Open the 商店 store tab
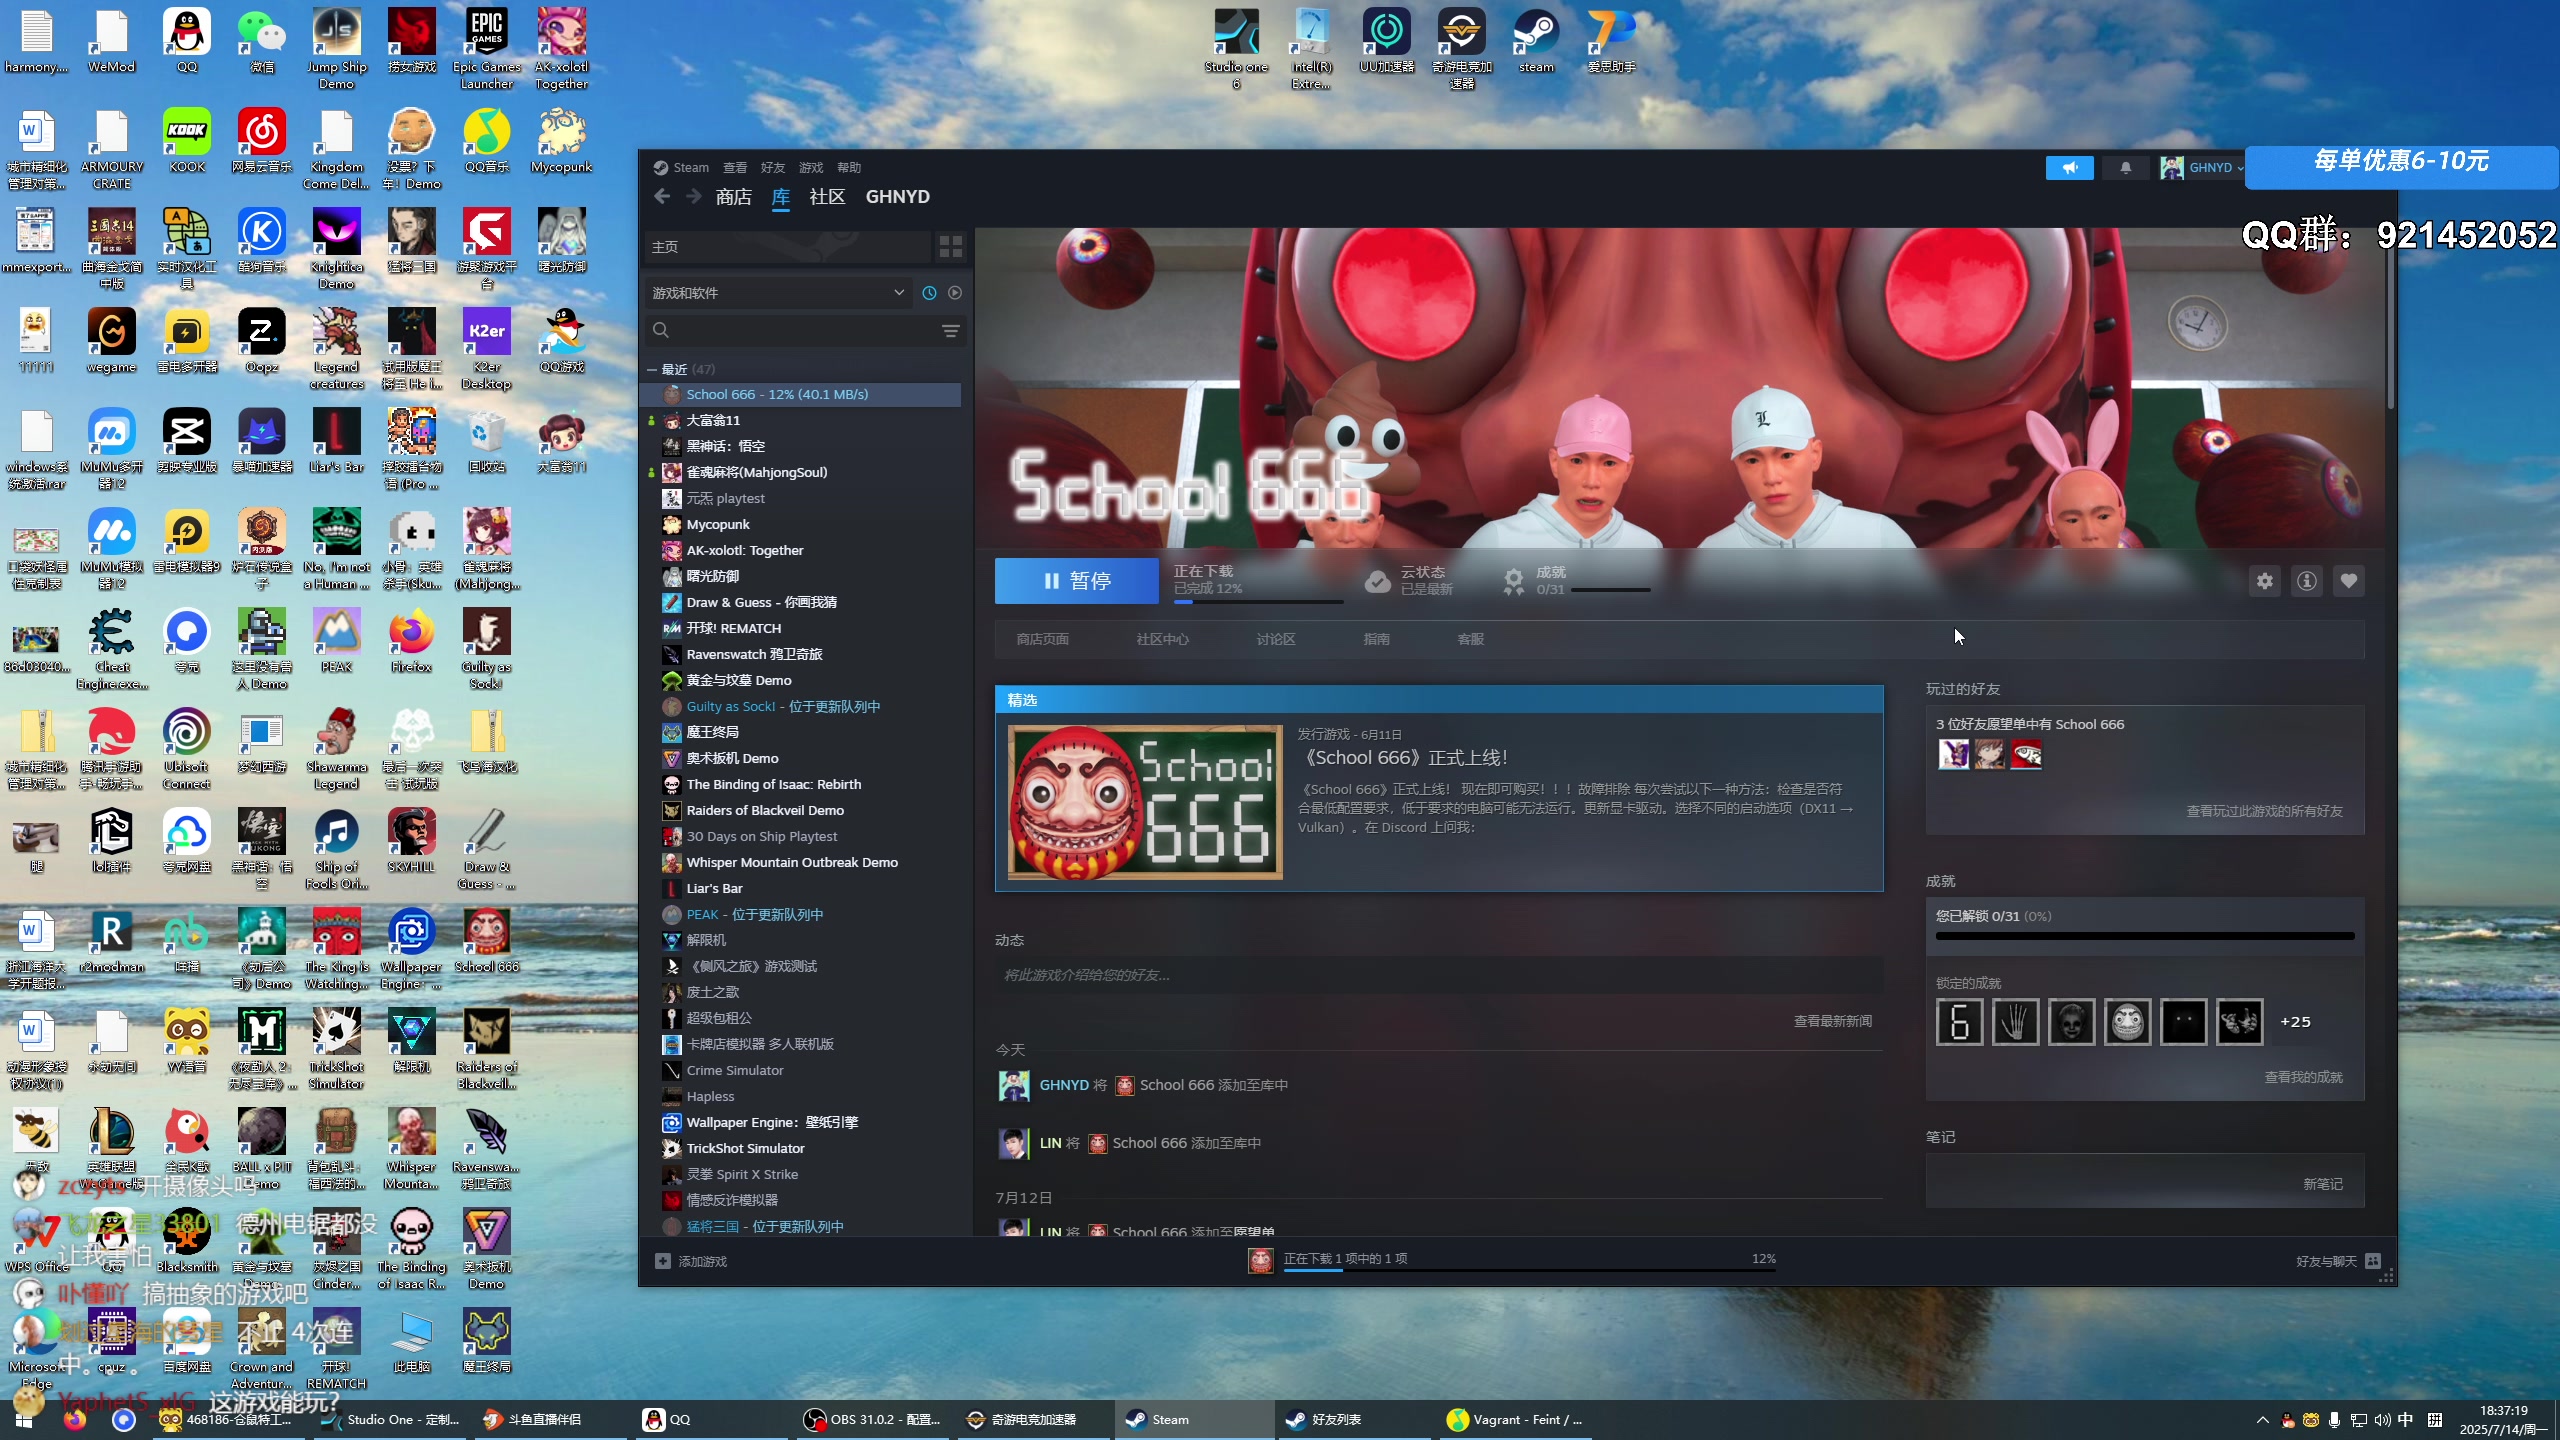Image resolution: width=2560 pixels, height=1440 pixels. point(734,197)
